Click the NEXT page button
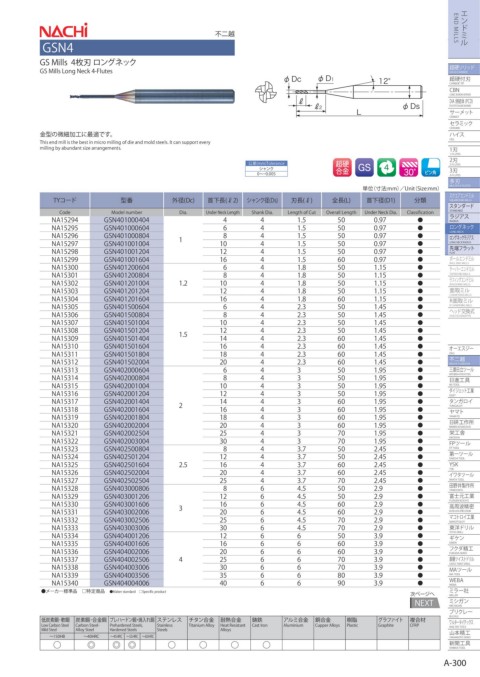 tap(424, 603)
